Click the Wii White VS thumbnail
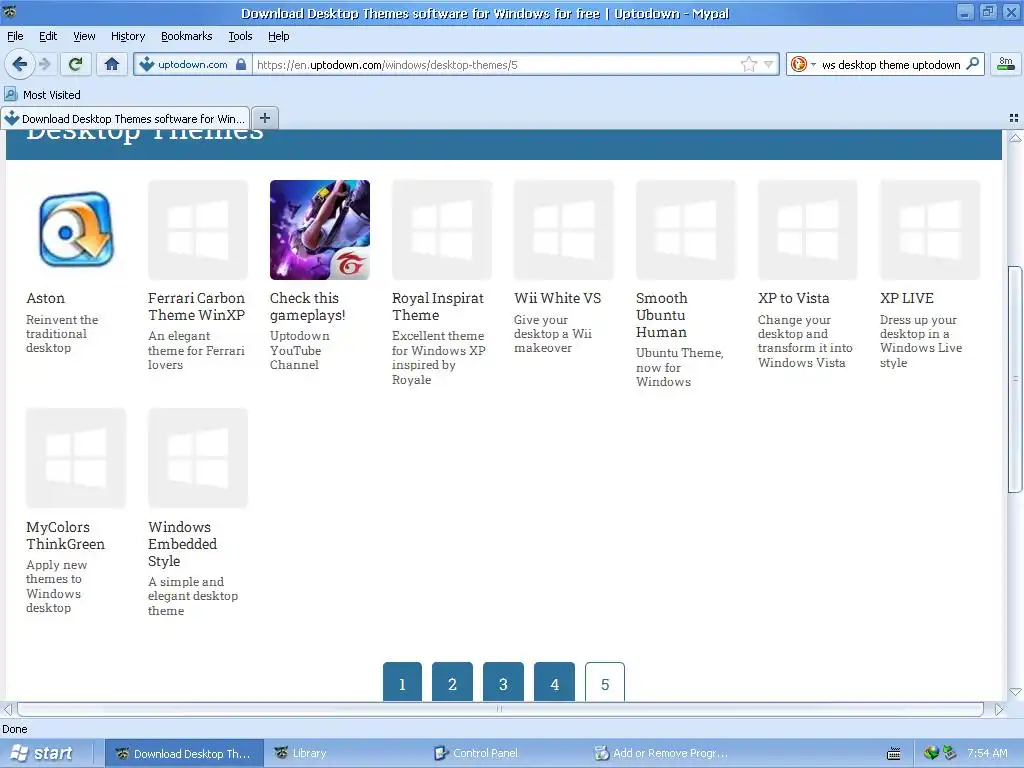 564,230
